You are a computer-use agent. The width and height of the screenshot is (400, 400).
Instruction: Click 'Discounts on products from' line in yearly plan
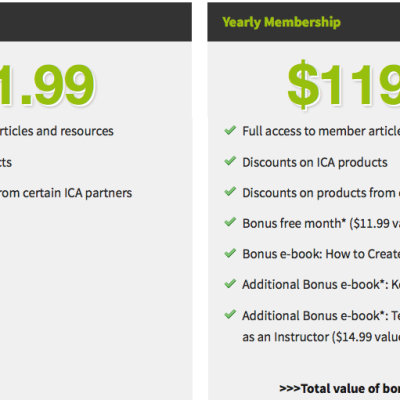321,193
